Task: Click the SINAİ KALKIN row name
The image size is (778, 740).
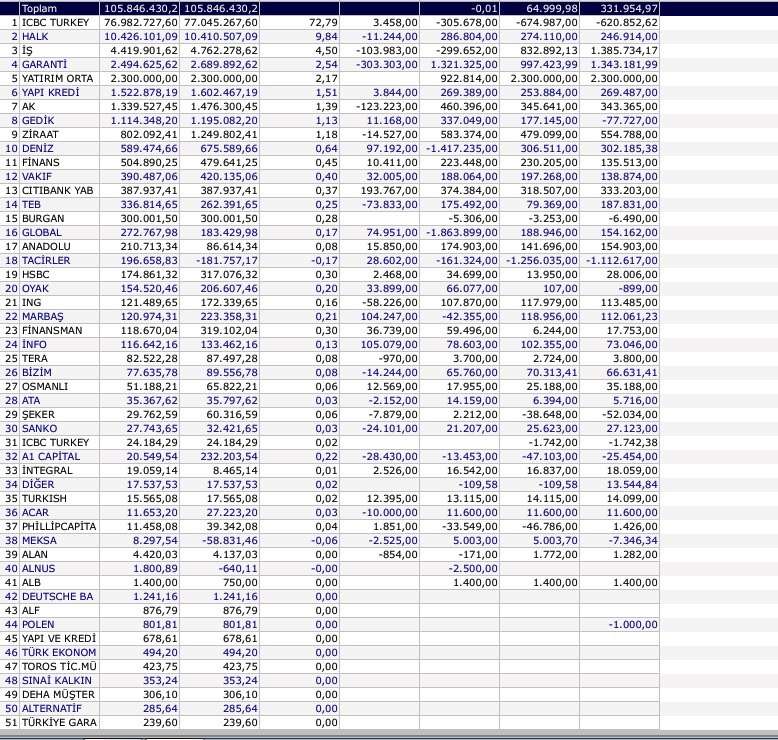Action: 57,680
